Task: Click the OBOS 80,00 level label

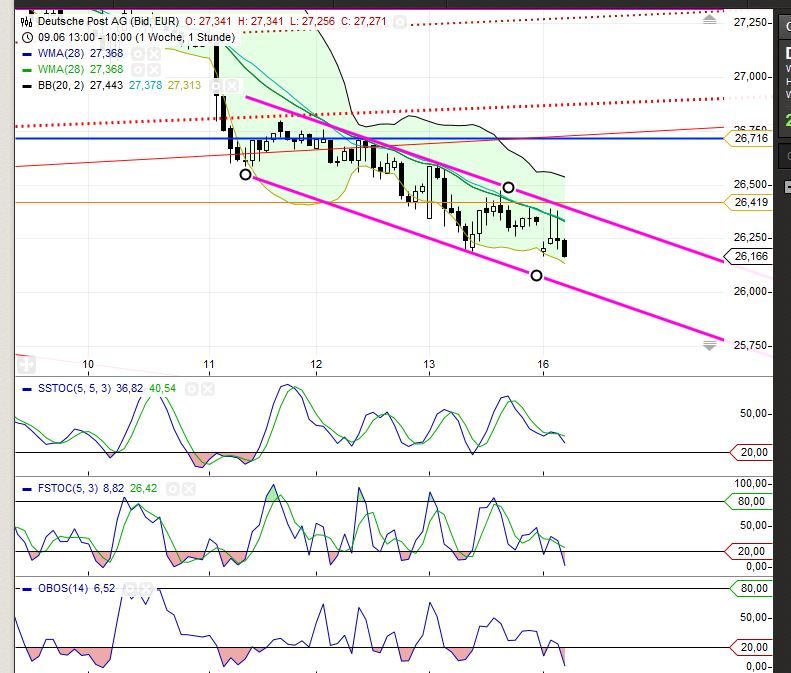Action: click(x=751, y=588)
